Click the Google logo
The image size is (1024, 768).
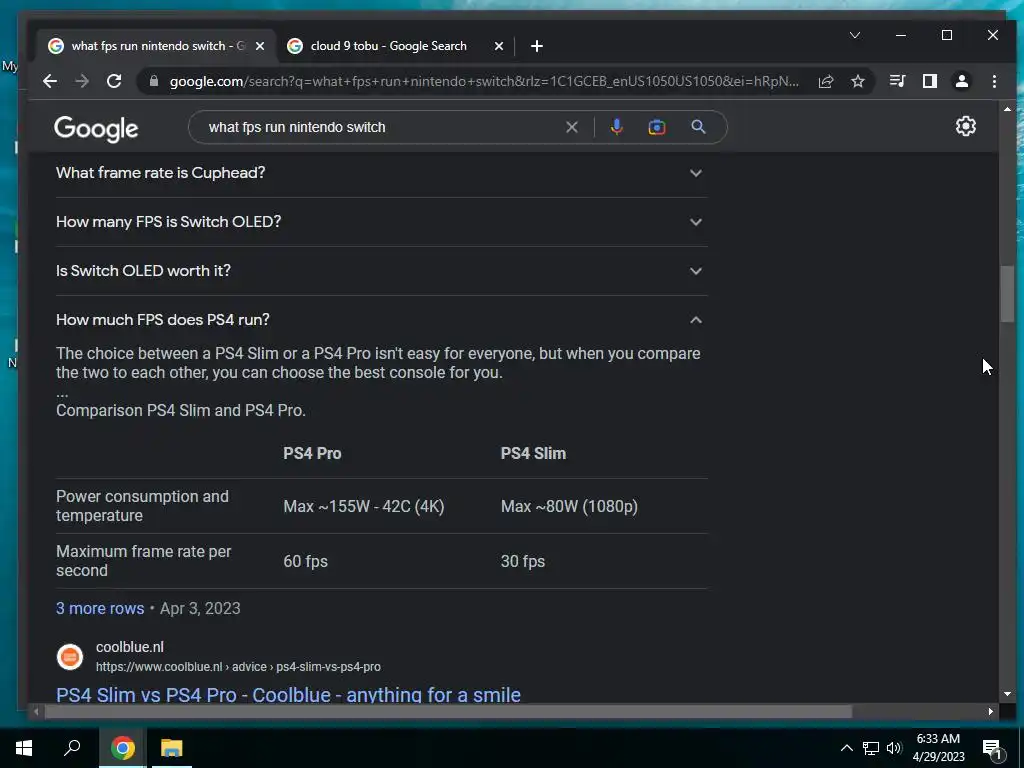coord(96,129)
